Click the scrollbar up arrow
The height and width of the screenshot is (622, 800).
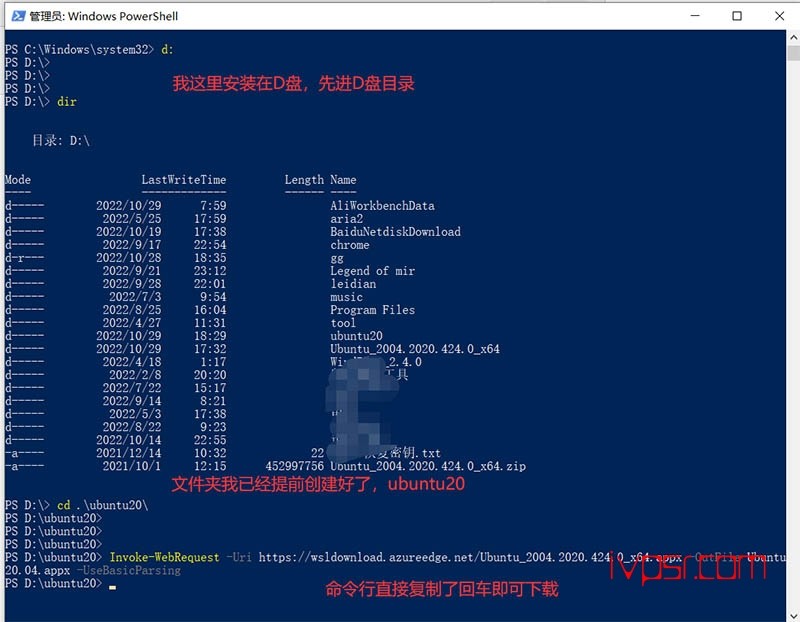tap(793, 37)
